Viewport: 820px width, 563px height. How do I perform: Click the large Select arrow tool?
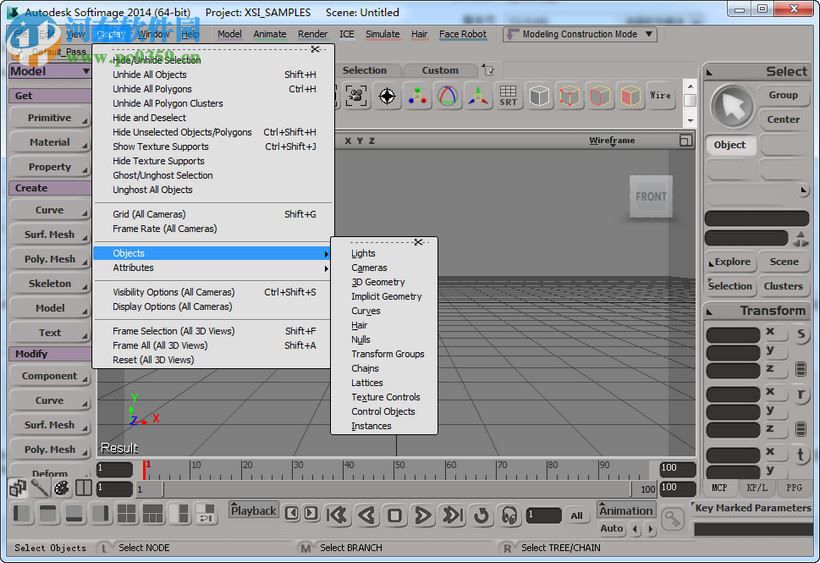tap(732, 106)
